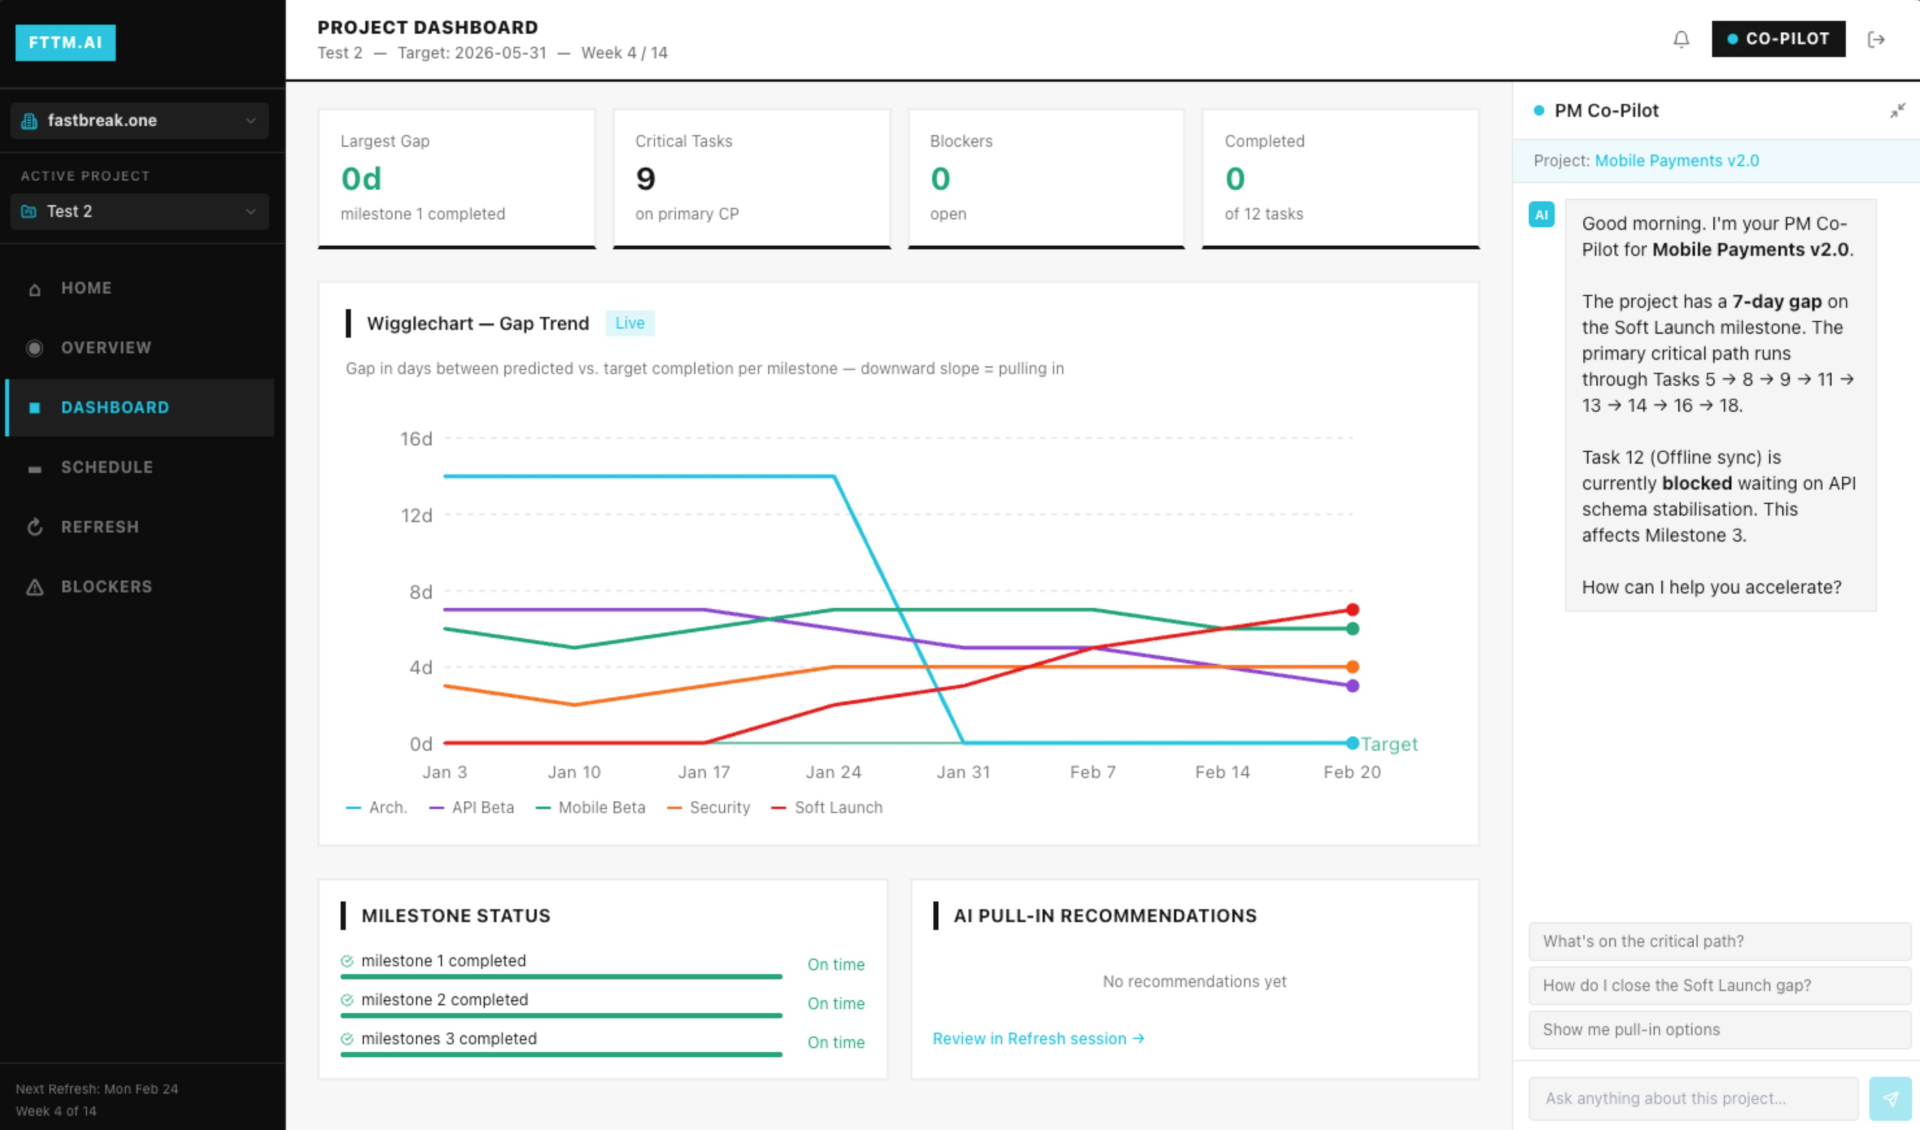The image size is (1920, 1130).
Task: Click the Completed tasks card
Action: pos(1340,178)
